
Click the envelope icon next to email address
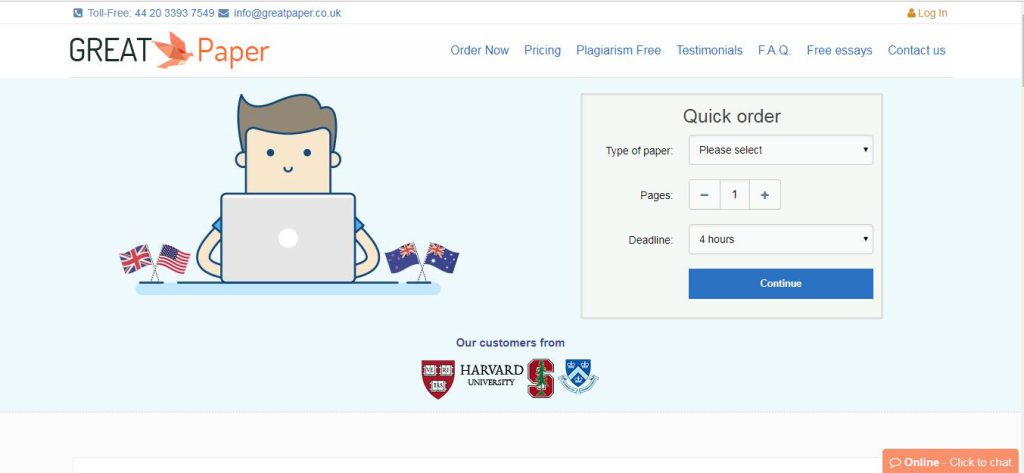(x=223, y=13)
